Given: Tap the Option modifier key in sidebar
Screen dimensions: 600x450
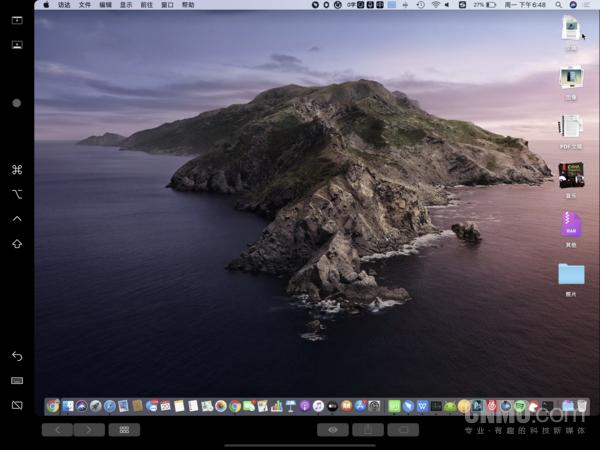Looking at the screenshot, I should coord(17,194).
